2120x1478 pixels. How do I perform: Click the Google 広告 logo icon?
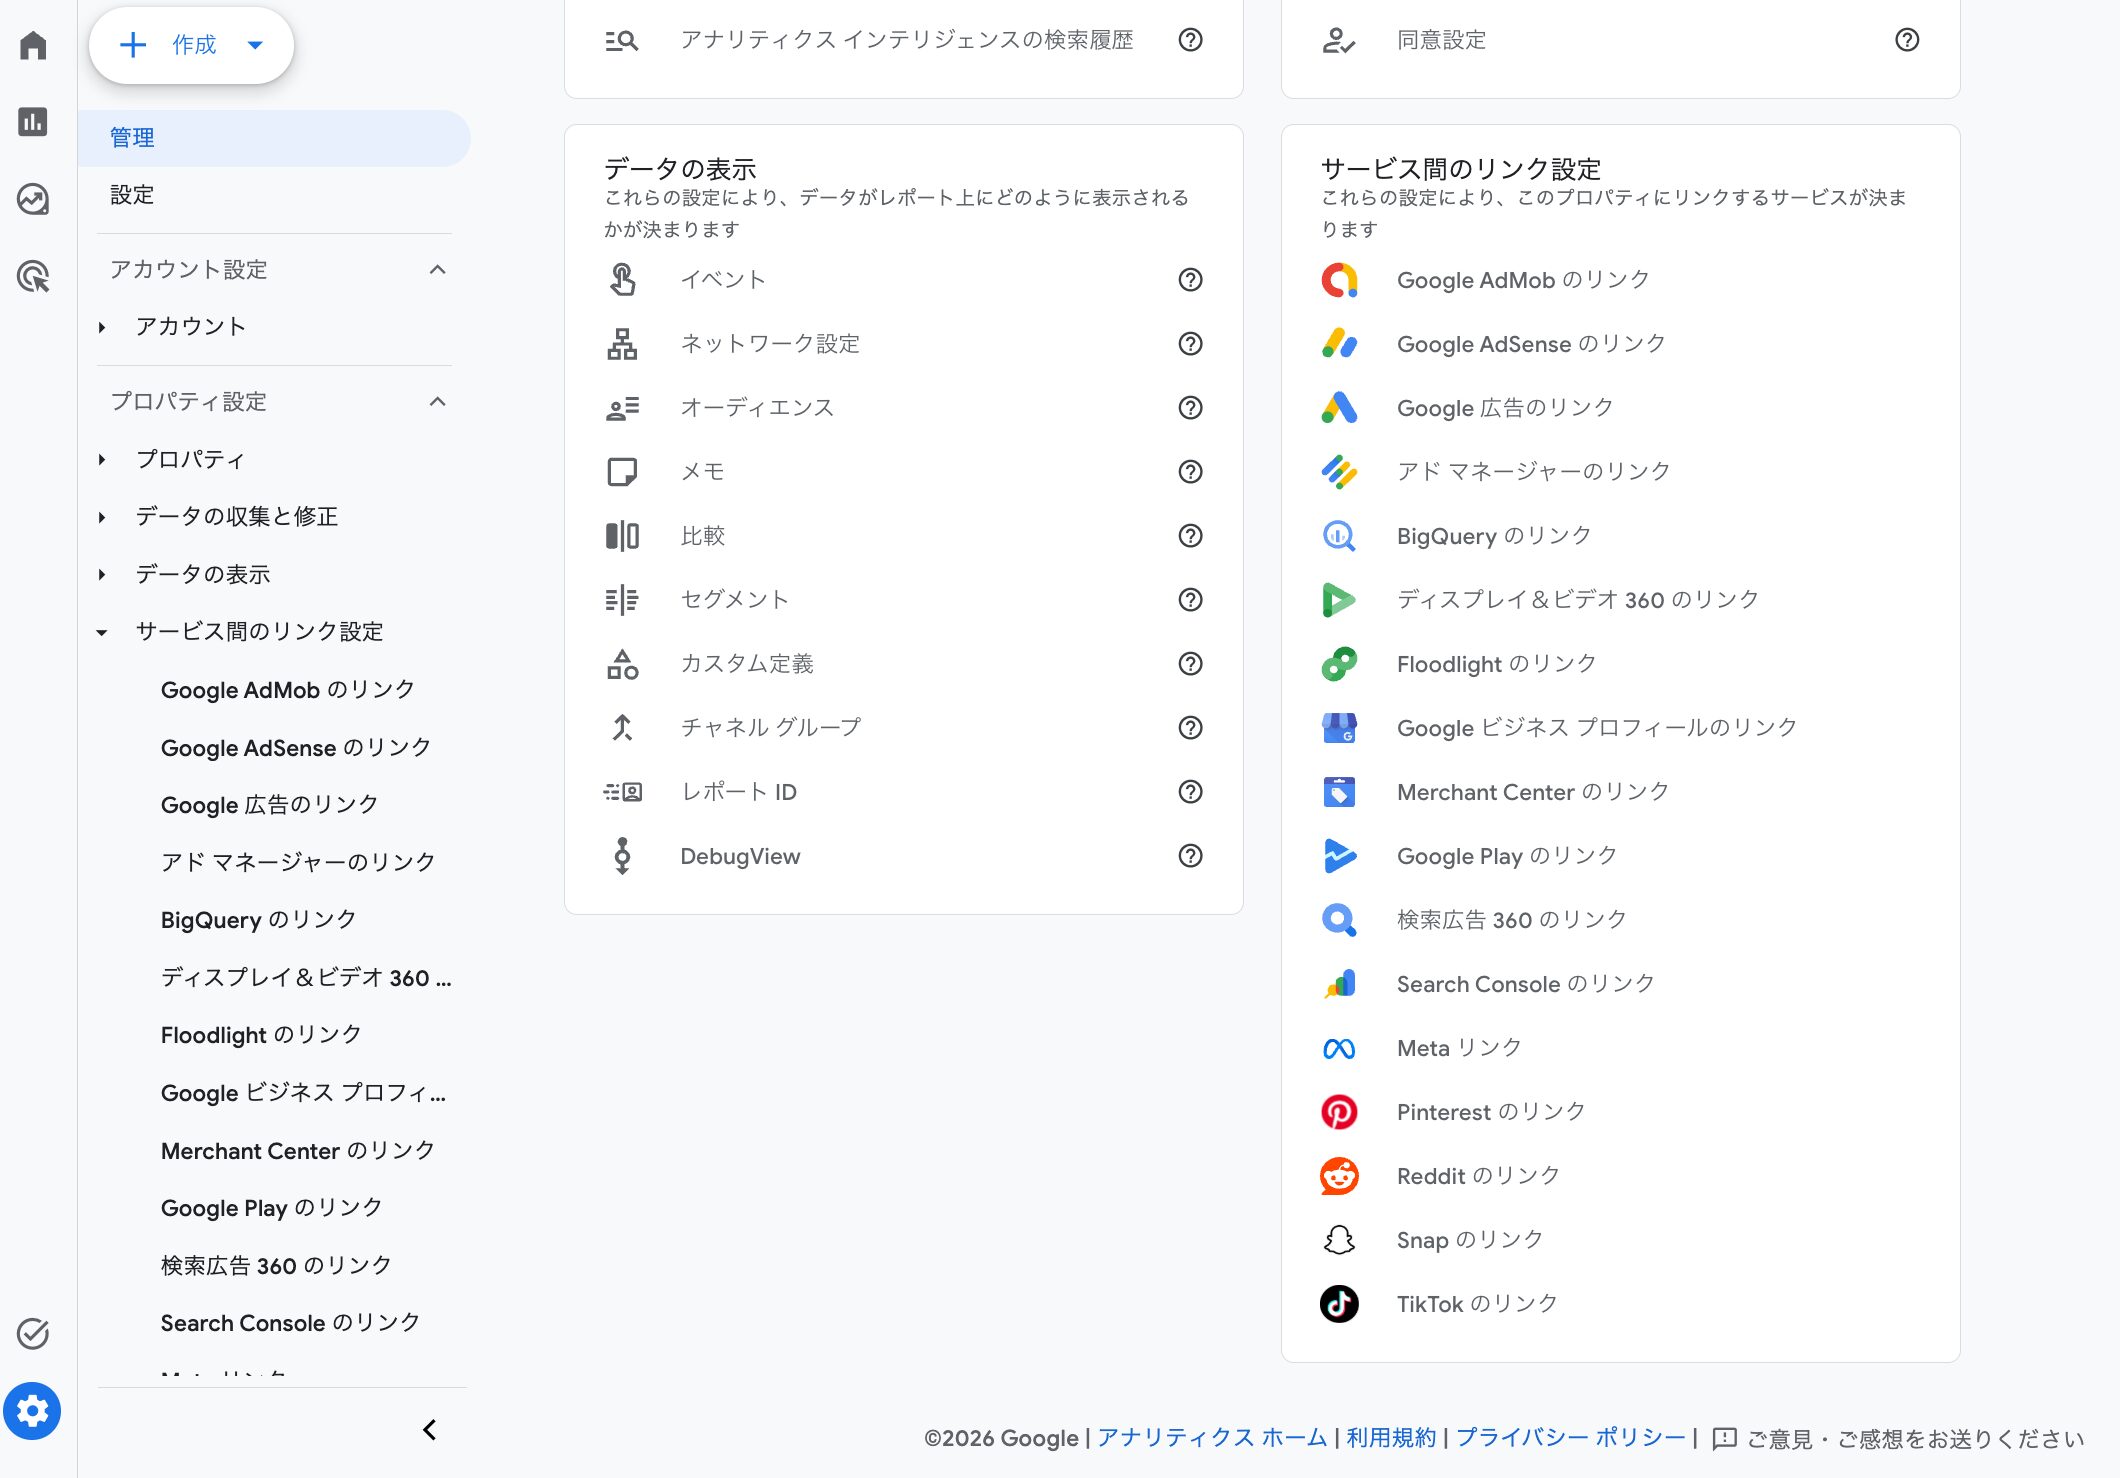pos(1339,408)
